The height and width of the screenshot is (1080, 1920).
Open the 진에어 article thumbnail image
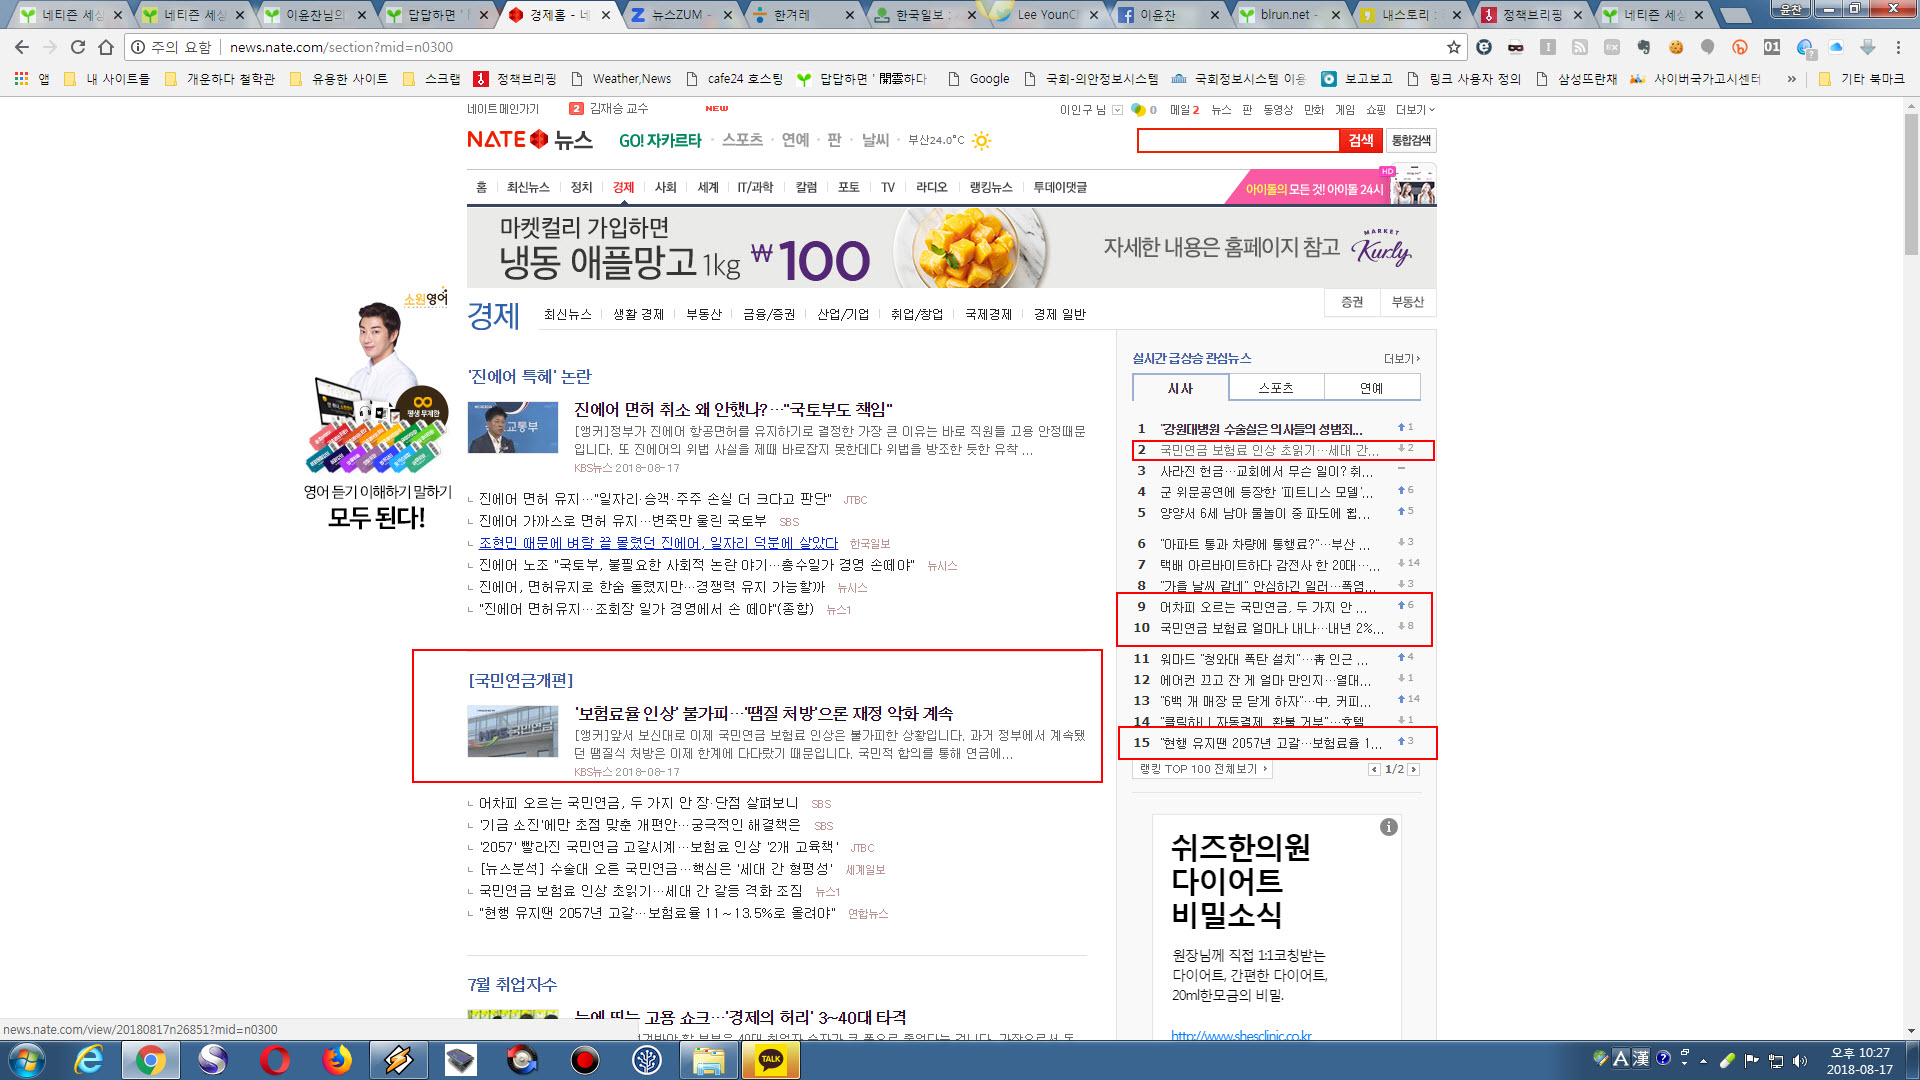point(513,427)
